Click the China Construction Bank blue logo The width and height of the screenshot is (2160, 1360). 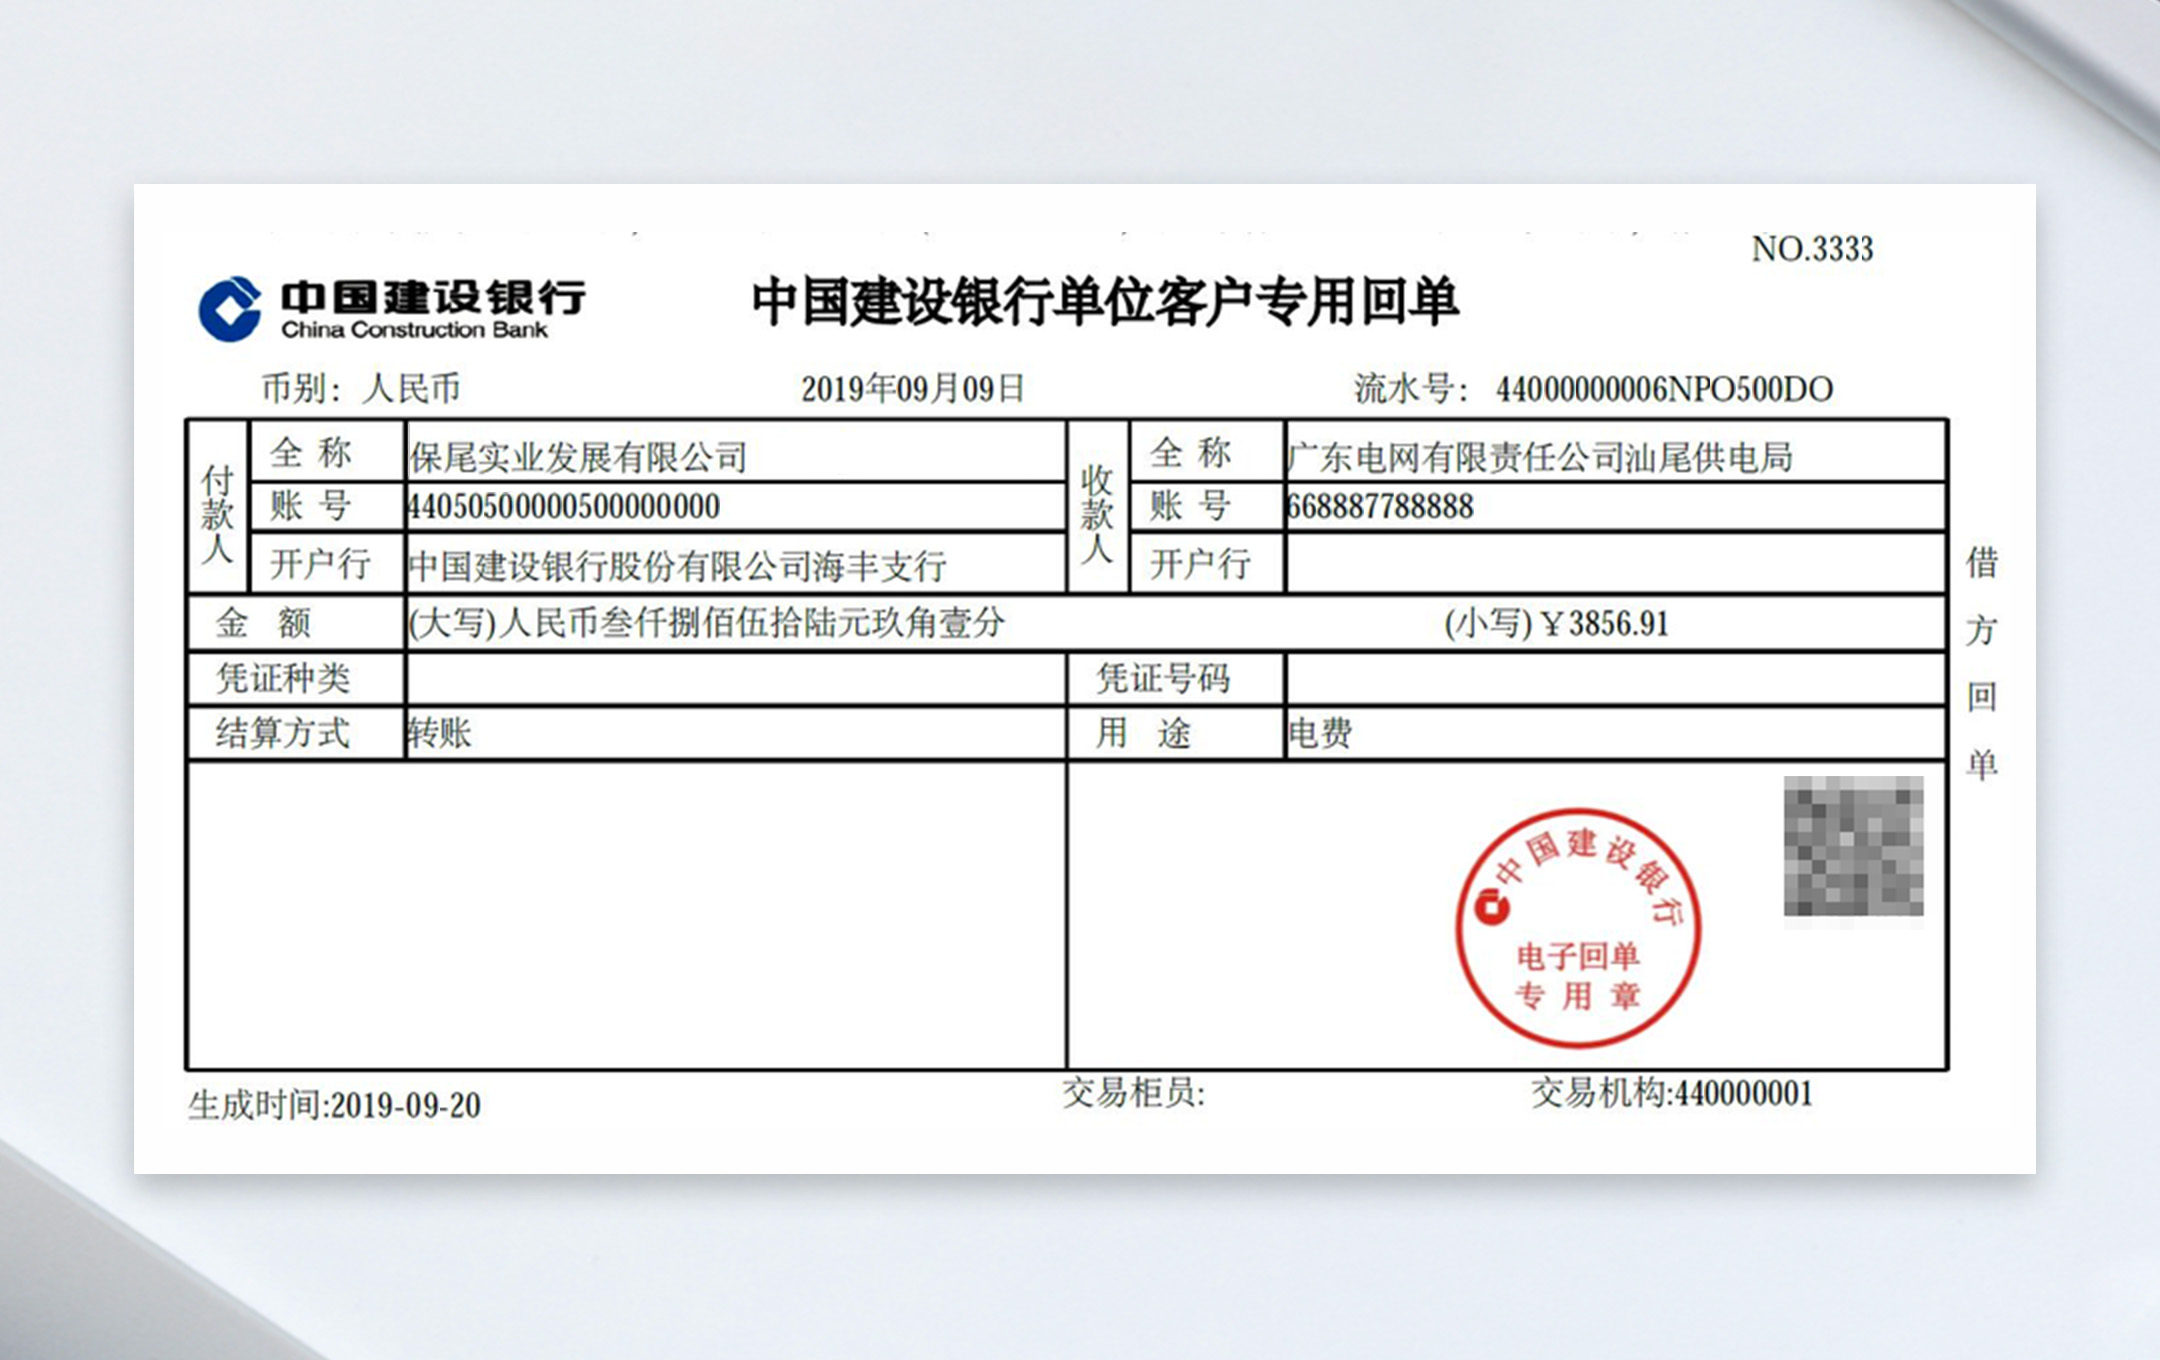pyautogui.click(x=230, y=309)
